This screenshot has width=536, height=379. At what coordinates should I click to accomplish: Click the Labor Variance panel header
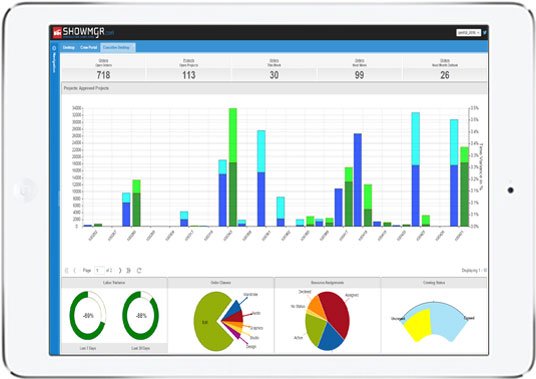click(114, 283)
